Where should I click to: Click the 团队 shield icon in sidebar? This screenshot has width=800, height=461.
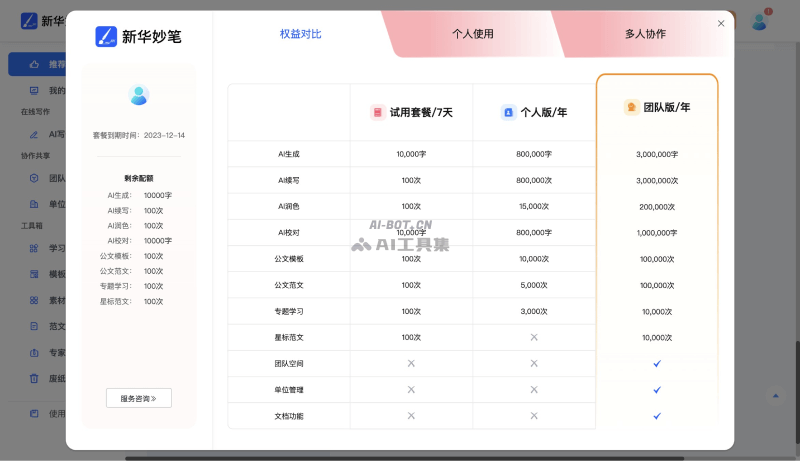[x=34, y=178]
